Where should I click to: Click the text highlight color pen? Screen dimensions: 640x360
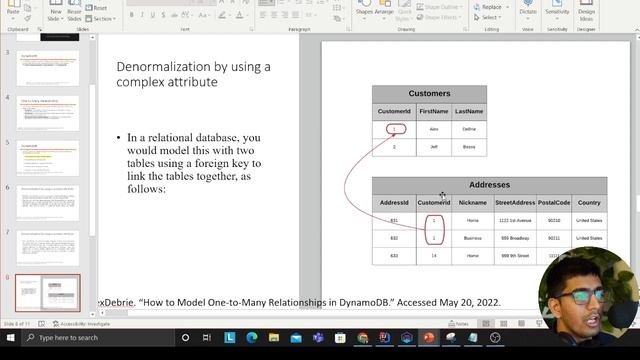pyautogui.click(x=222, y=16)
